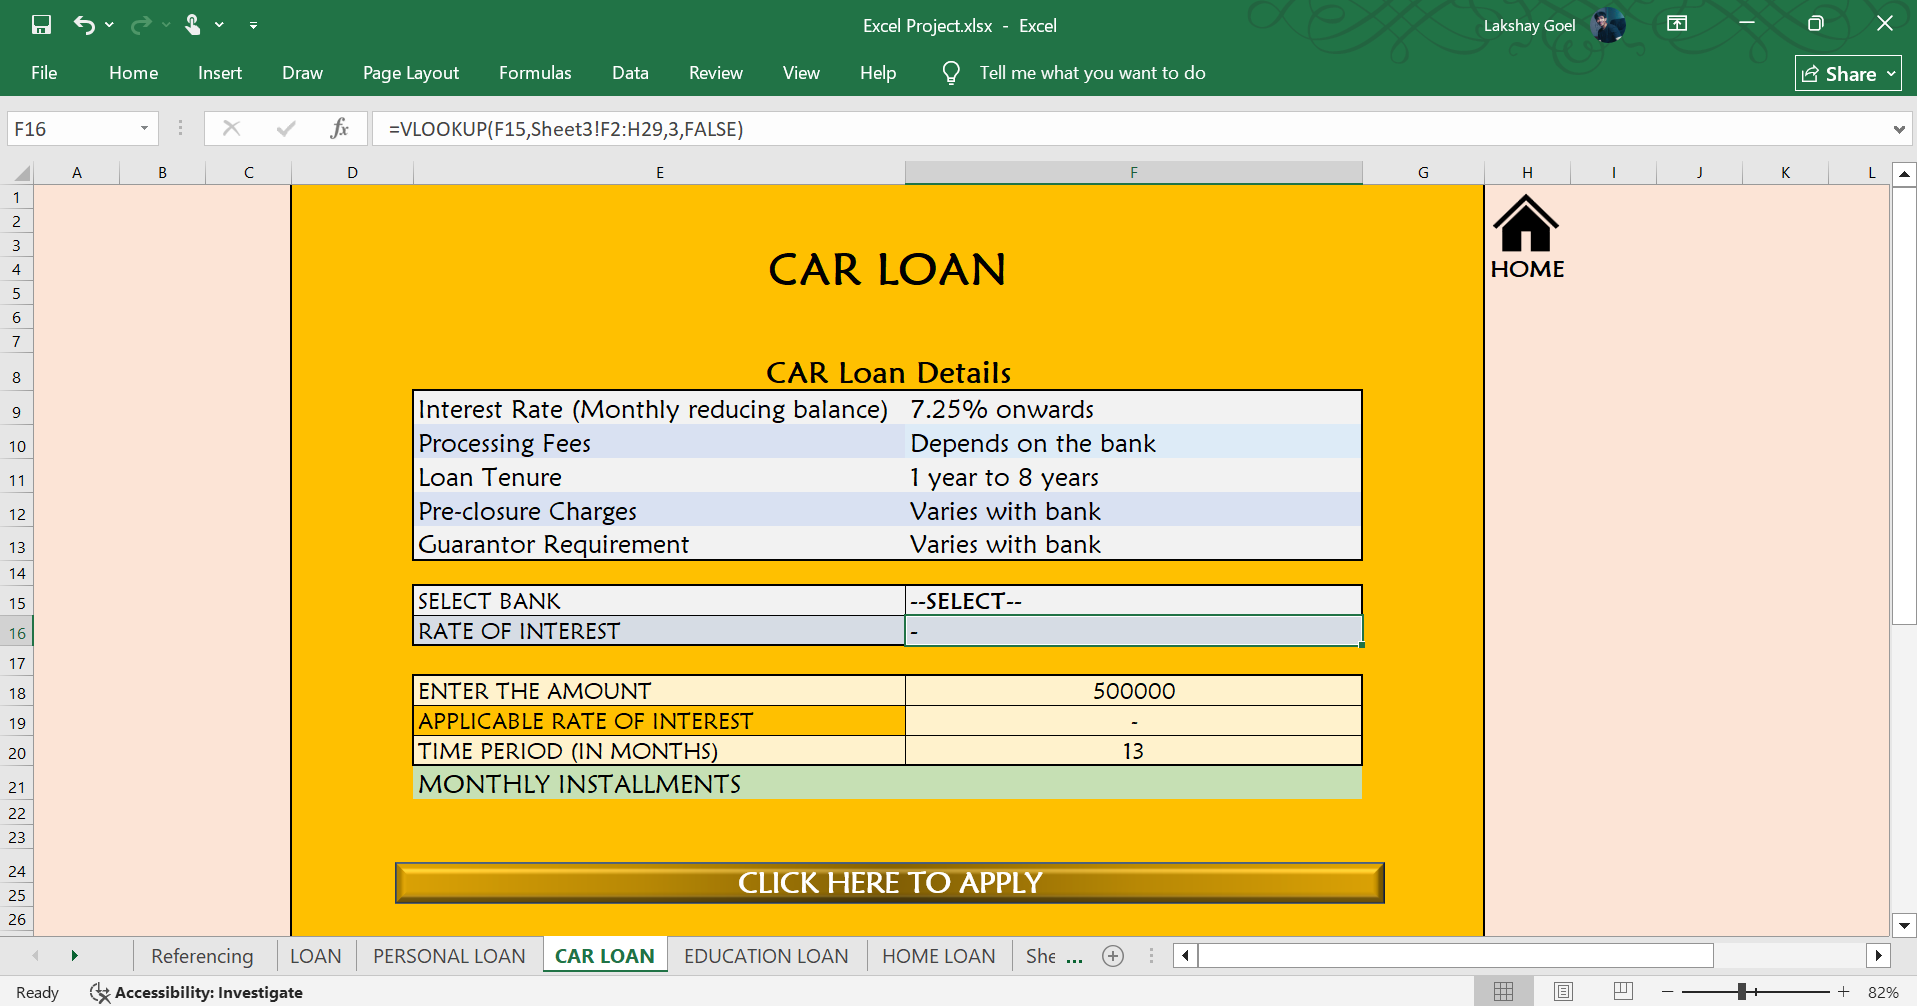Image resolution: width=1917 pixels, height=1006 pixels.
Task: Click the Tell me lightbulb icon
Action: (951, 73)
